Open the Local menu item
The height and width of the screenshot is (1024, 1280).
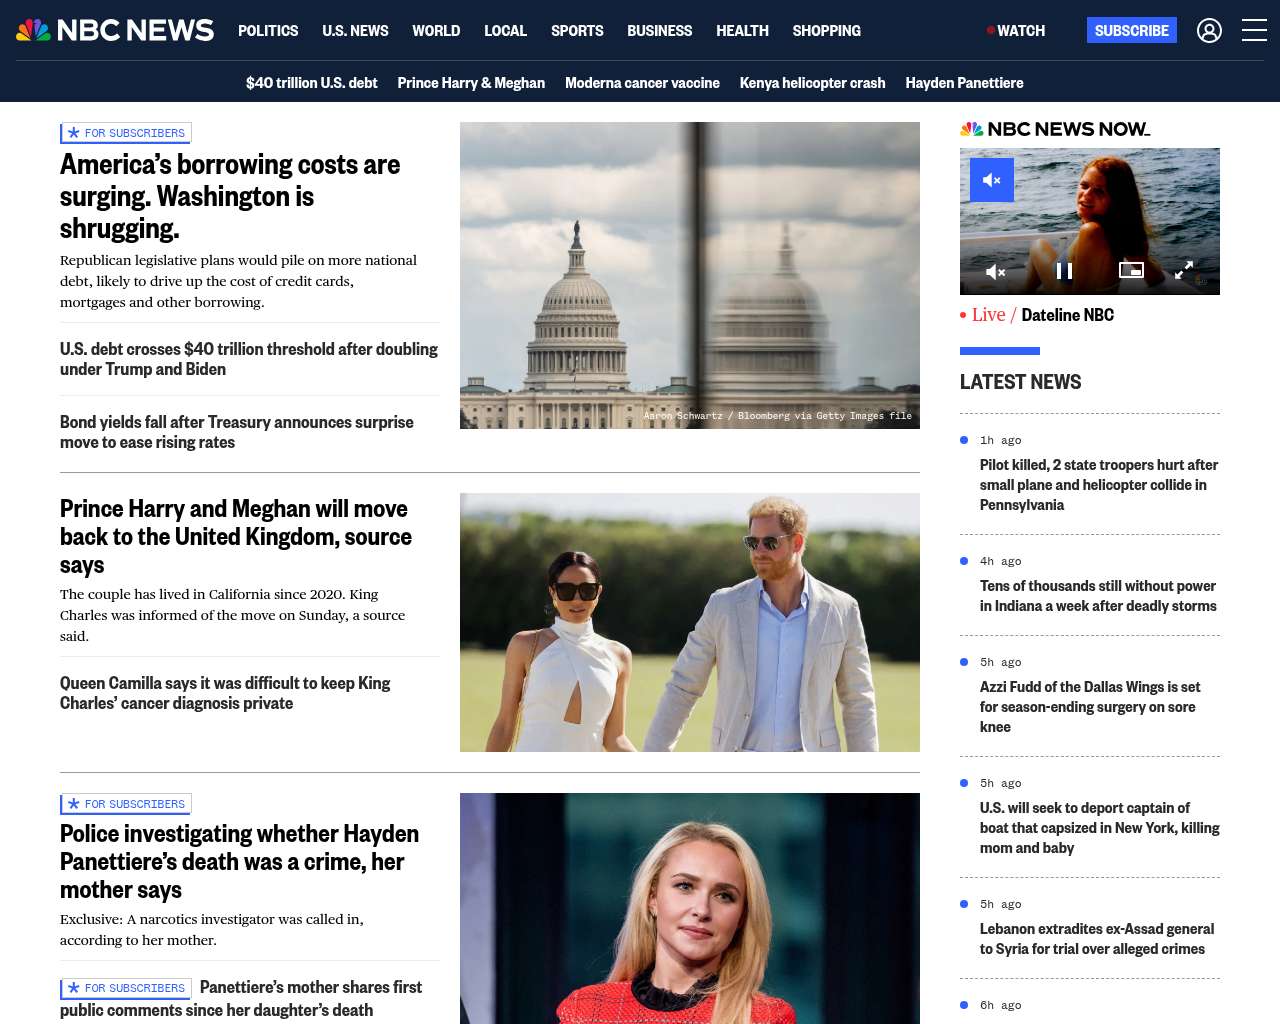[505, 31]
